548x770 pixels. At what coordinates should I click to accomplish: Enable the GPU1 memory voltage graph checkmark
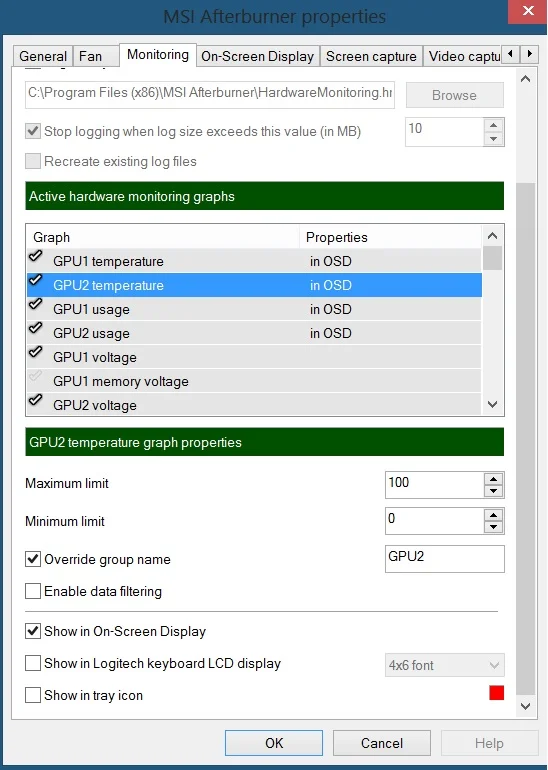pos(35,377)
